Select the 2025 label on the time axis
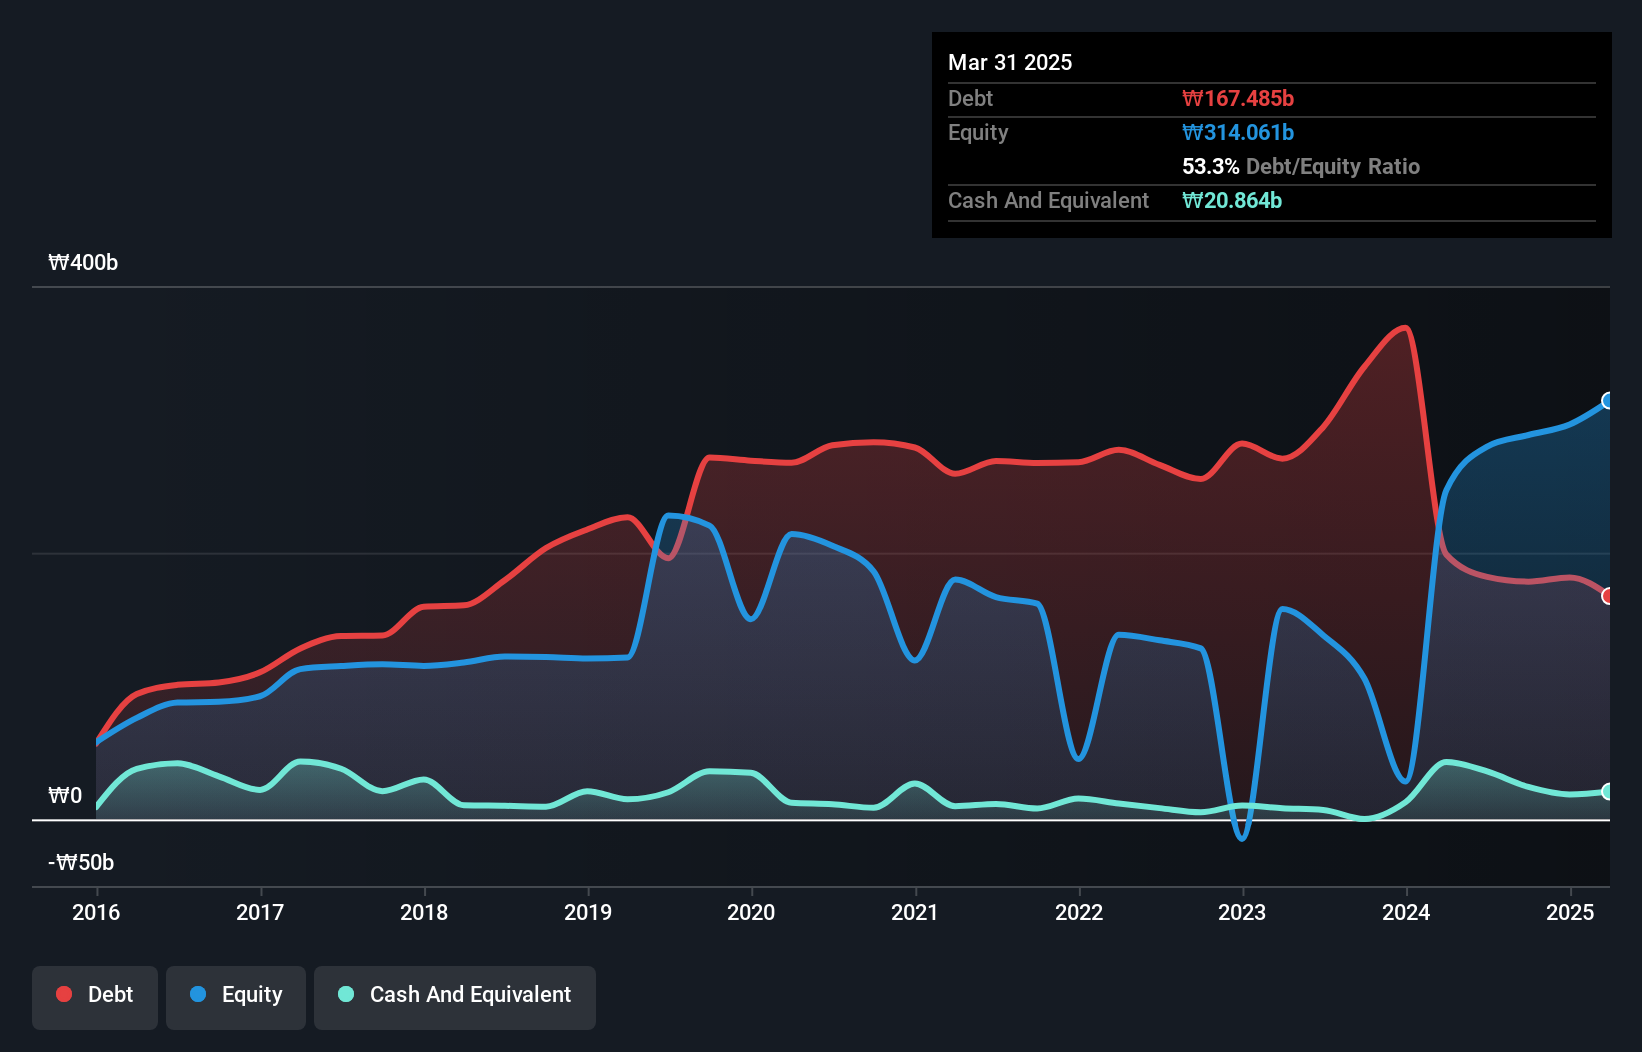 tap(1570, 912)
